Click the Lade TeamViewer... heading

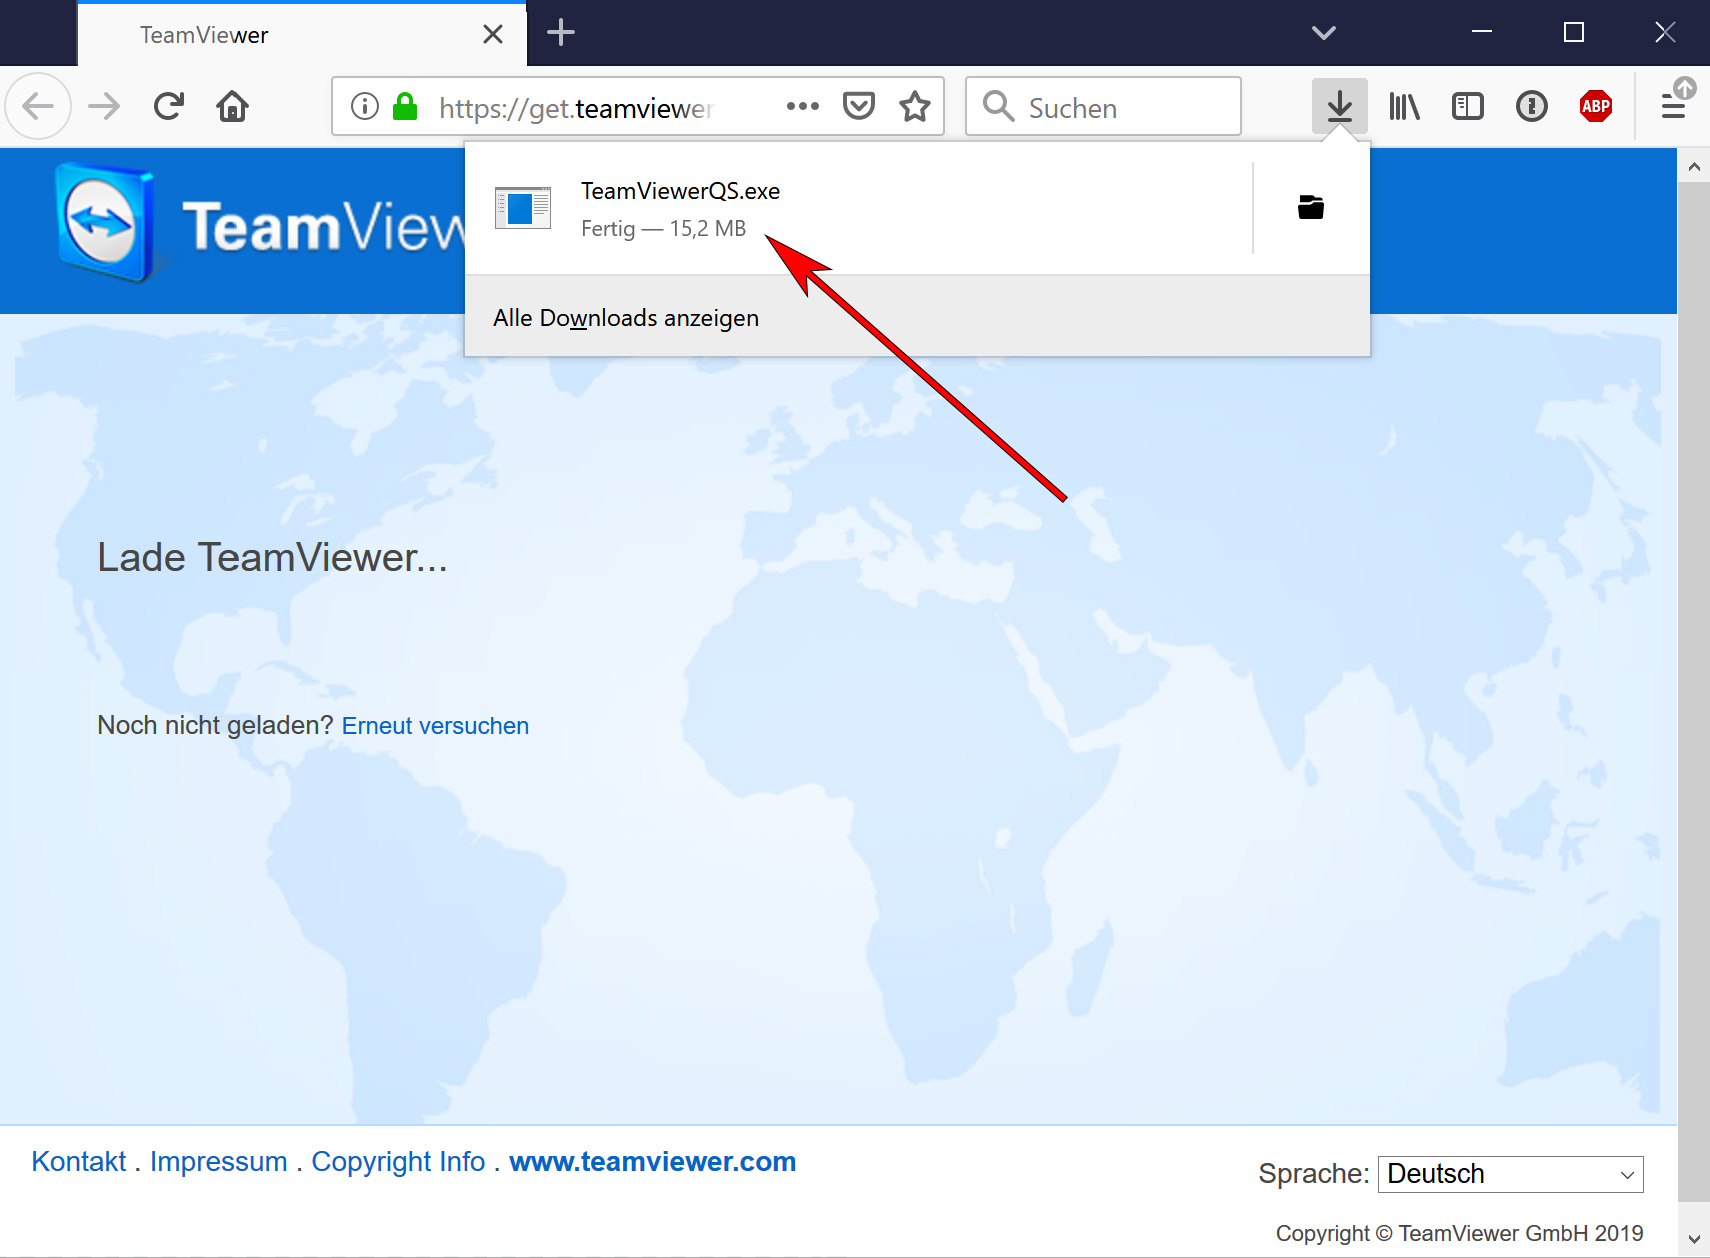click(x=272, y=558)
